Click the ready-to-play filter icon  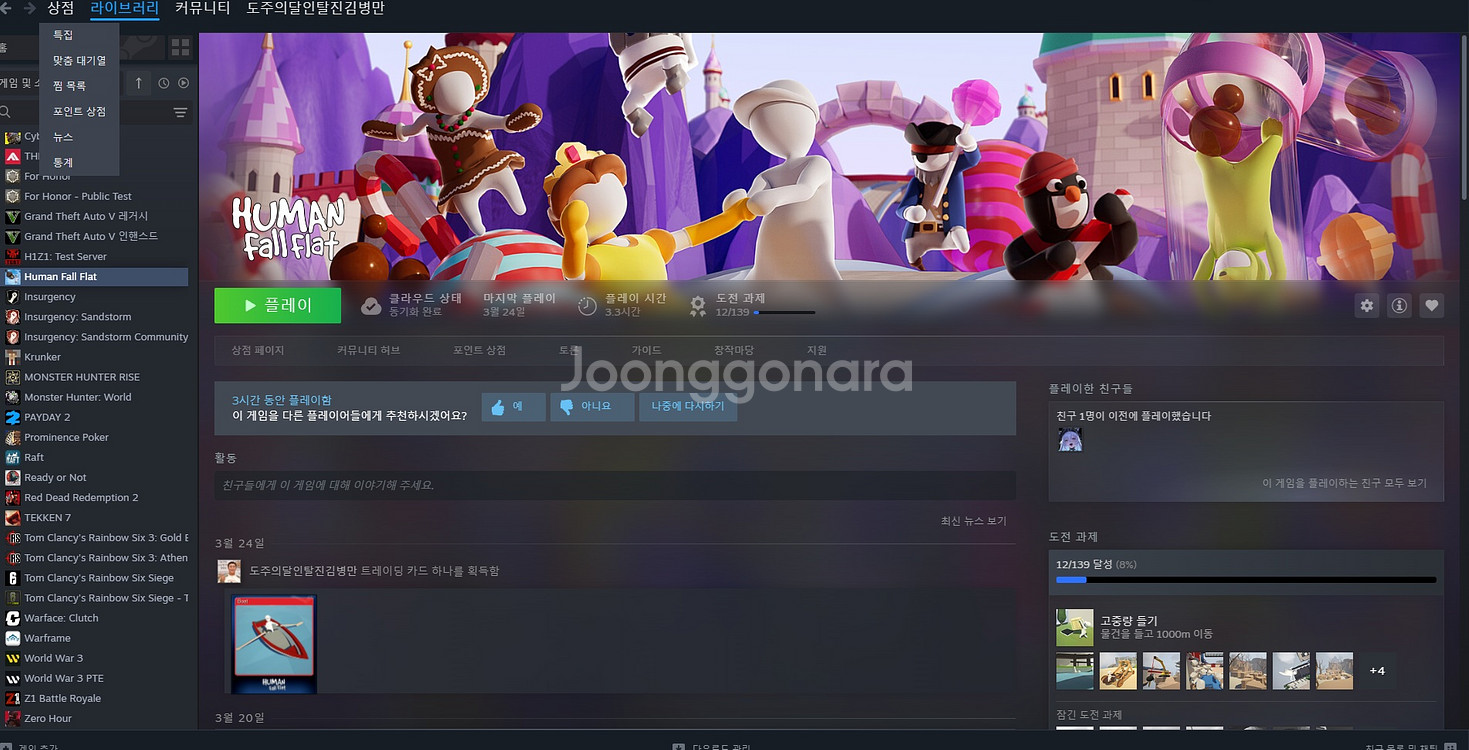183,83
